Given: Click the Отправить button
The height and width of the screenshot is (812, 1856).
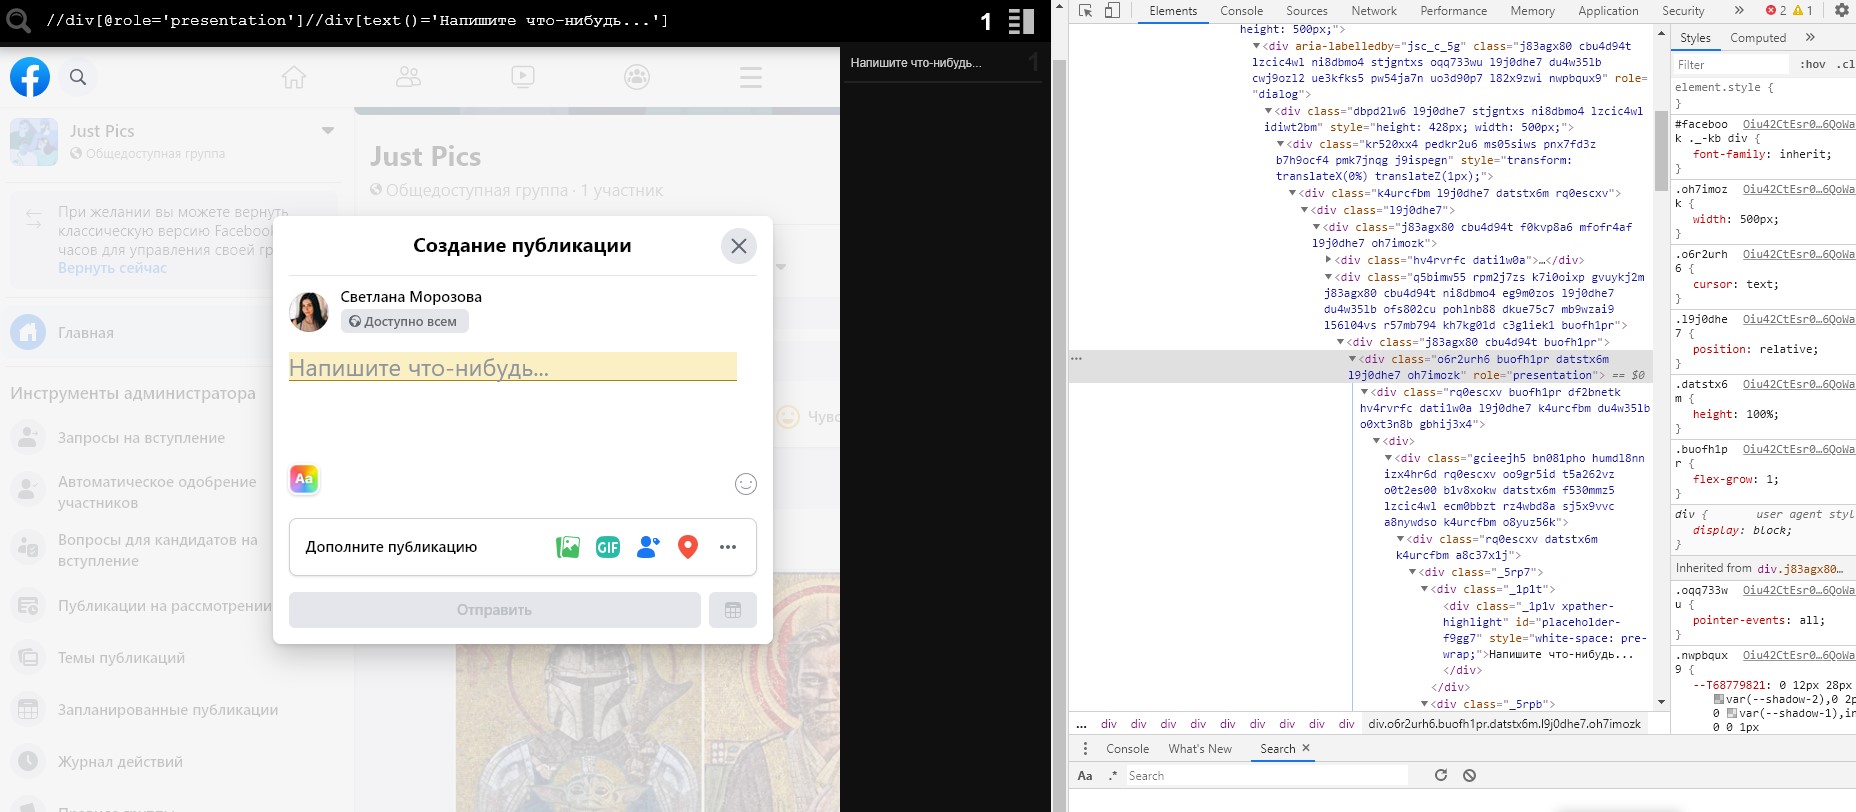Looking at the screenshot, I should coord(495,610).
